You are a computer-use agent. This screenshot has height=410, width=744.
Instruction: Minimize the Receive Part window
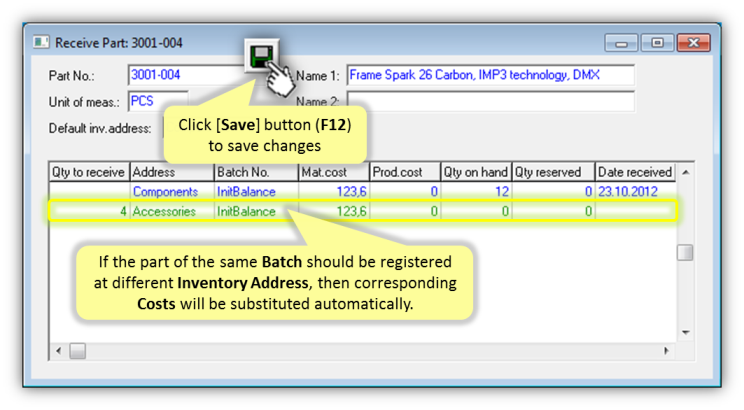621,43
